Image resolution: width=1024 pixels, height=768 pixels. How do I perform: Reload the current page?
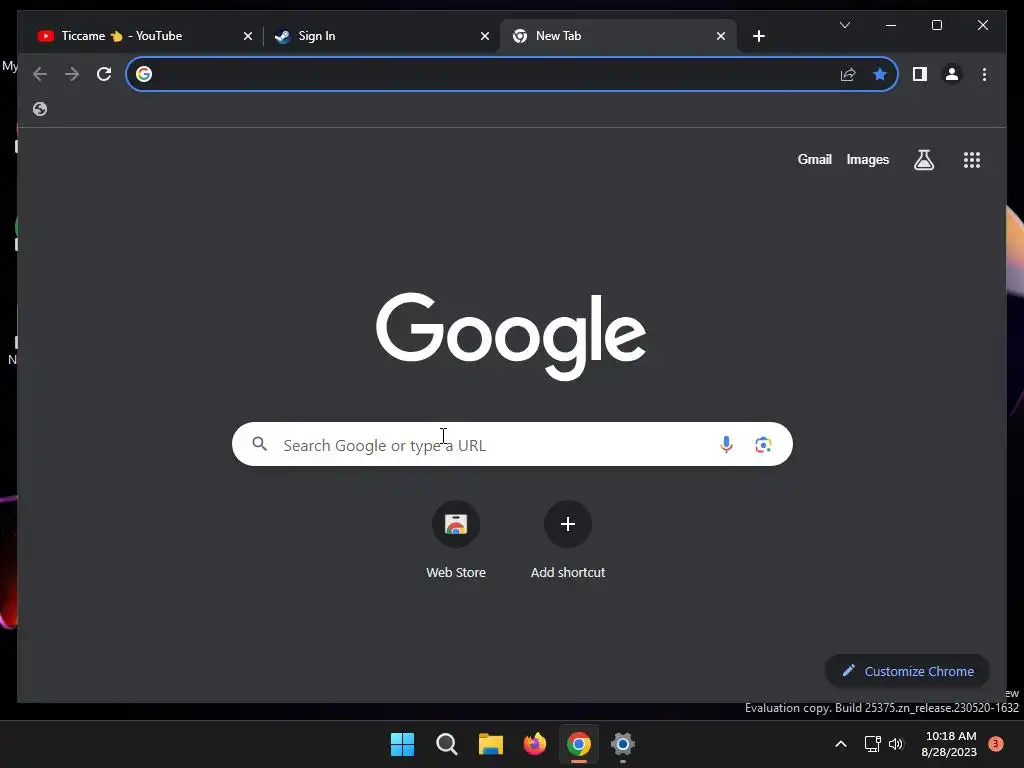[x=104, y=74]
